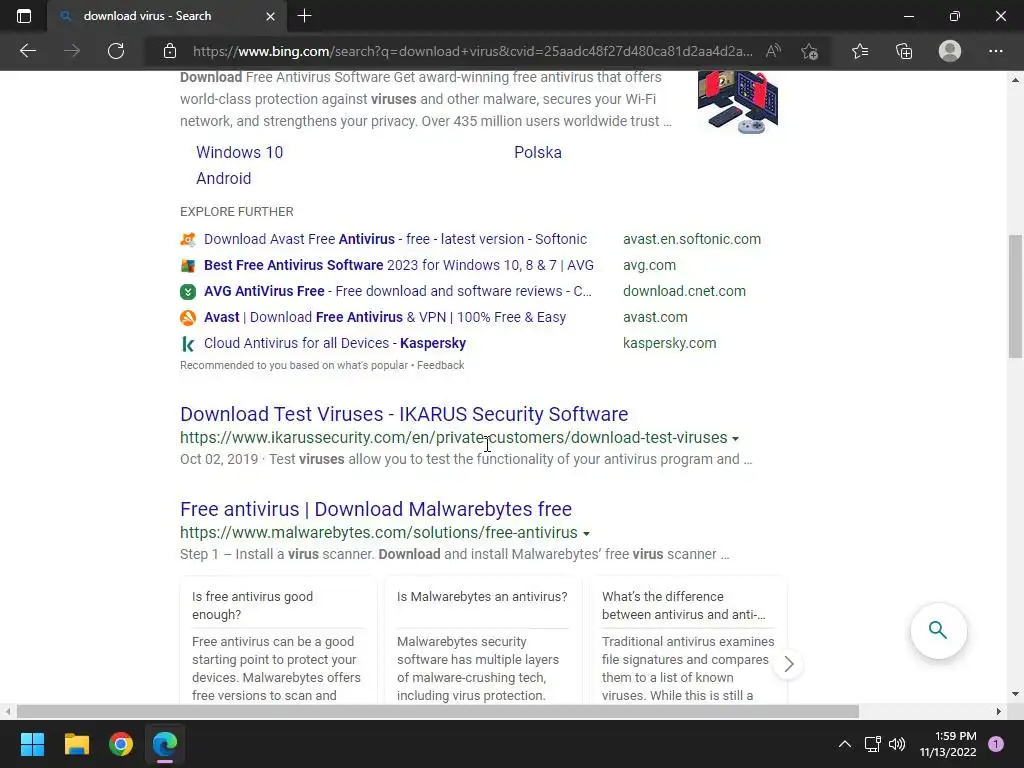1024x768 pixels.
Task: Show next cards with carousel chevron
Action: click(x=788, y=664)
